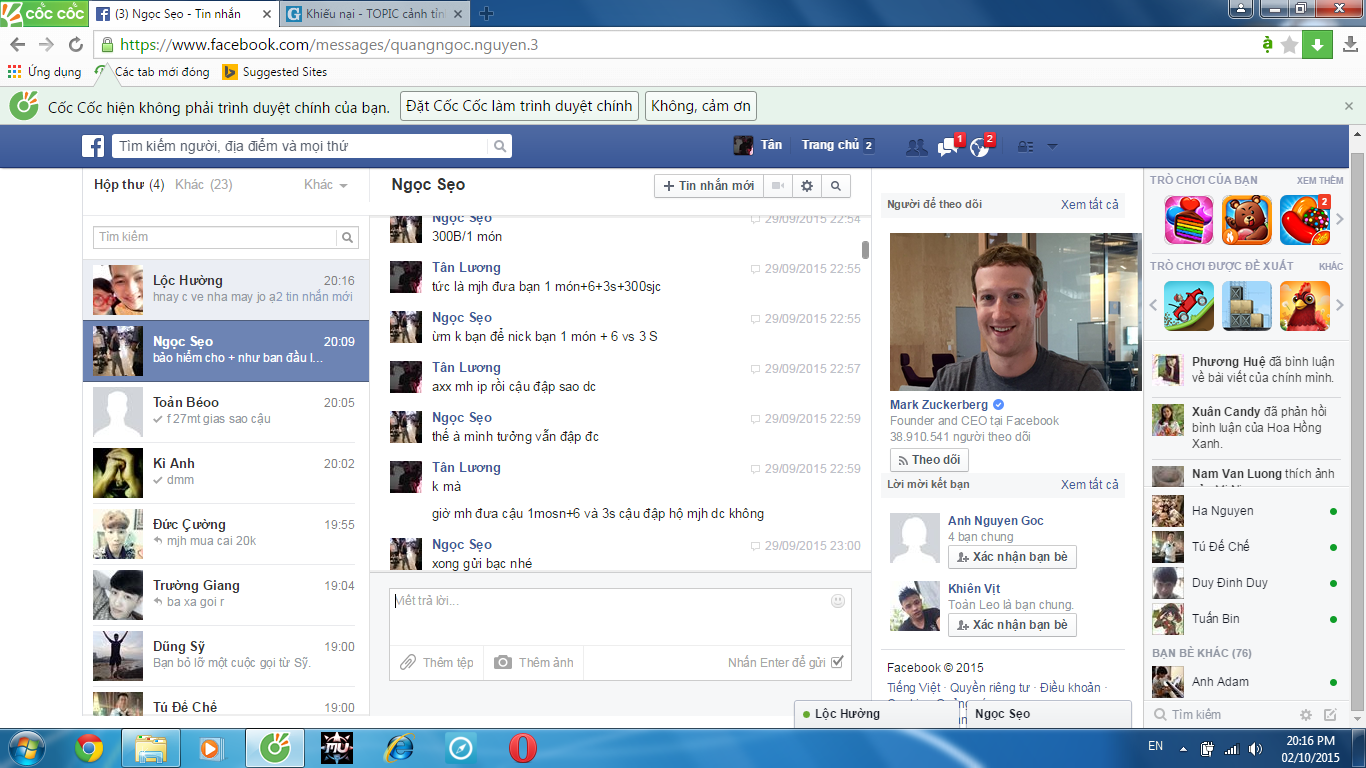The image size is (1366, 768).
Task: Open the chat sidebar options gear
Action: pos(1305,715)
